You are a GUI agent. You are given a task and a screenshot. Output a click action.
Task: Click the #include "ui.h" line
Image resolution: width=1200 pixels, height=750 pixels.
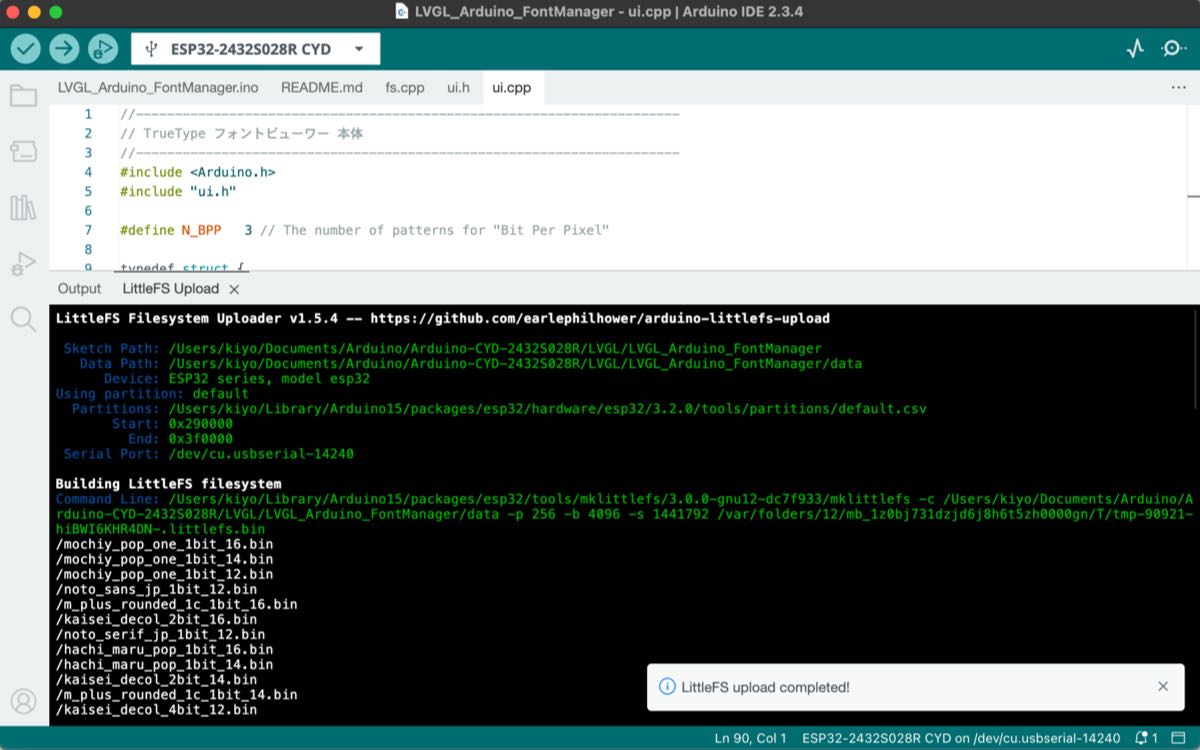point(178,191)
